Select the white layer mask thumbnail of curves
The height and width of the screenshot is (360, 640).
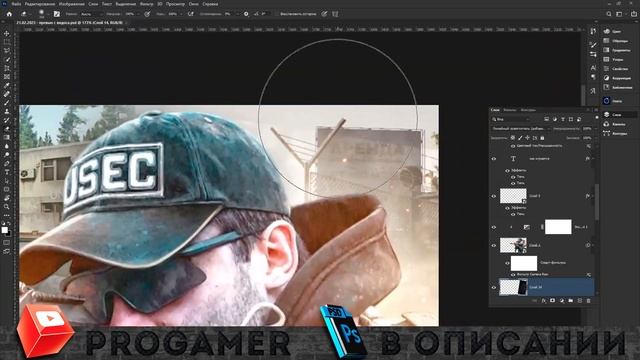pyautogui.click(x=558, y=227)
